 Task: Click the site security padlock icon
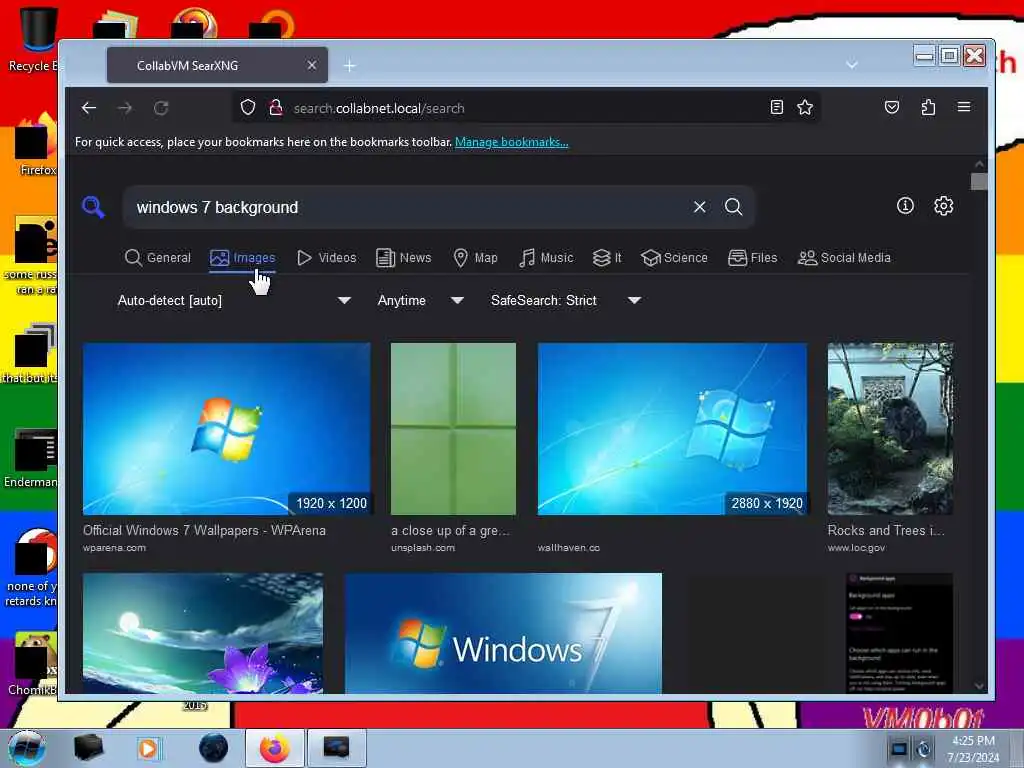(x=276, y=107)
